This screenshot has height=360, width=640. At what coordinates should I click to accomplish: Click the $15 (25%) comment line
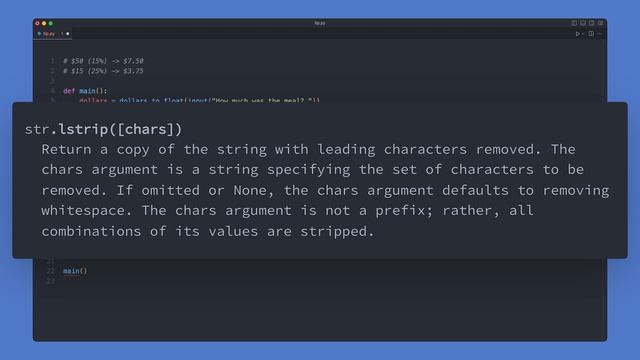tap(103, 71)
